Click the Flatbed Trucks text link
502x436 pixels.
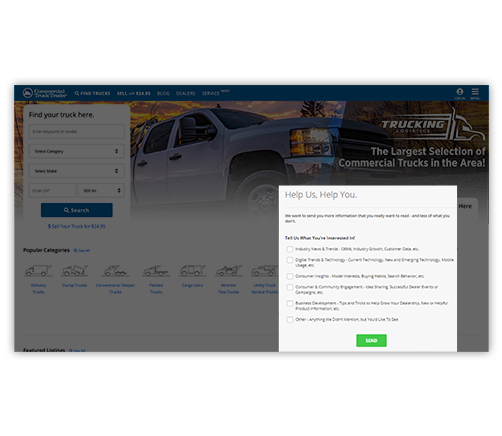156,289
